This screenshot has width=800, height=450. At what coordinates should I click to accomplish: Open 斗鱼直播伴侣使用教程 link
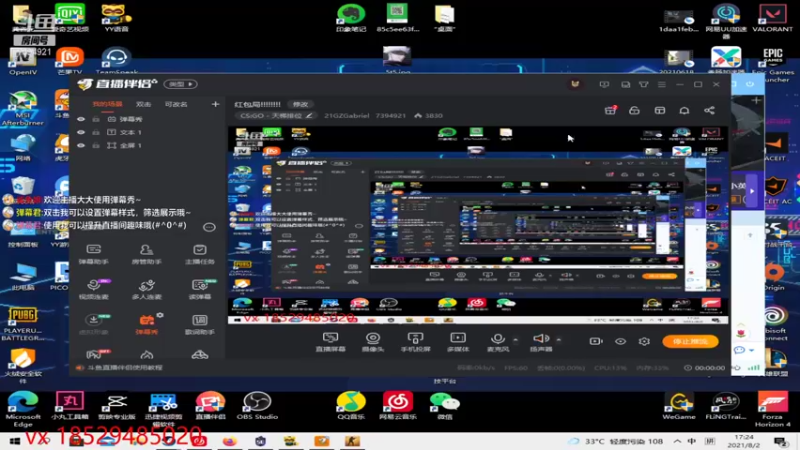124,367
